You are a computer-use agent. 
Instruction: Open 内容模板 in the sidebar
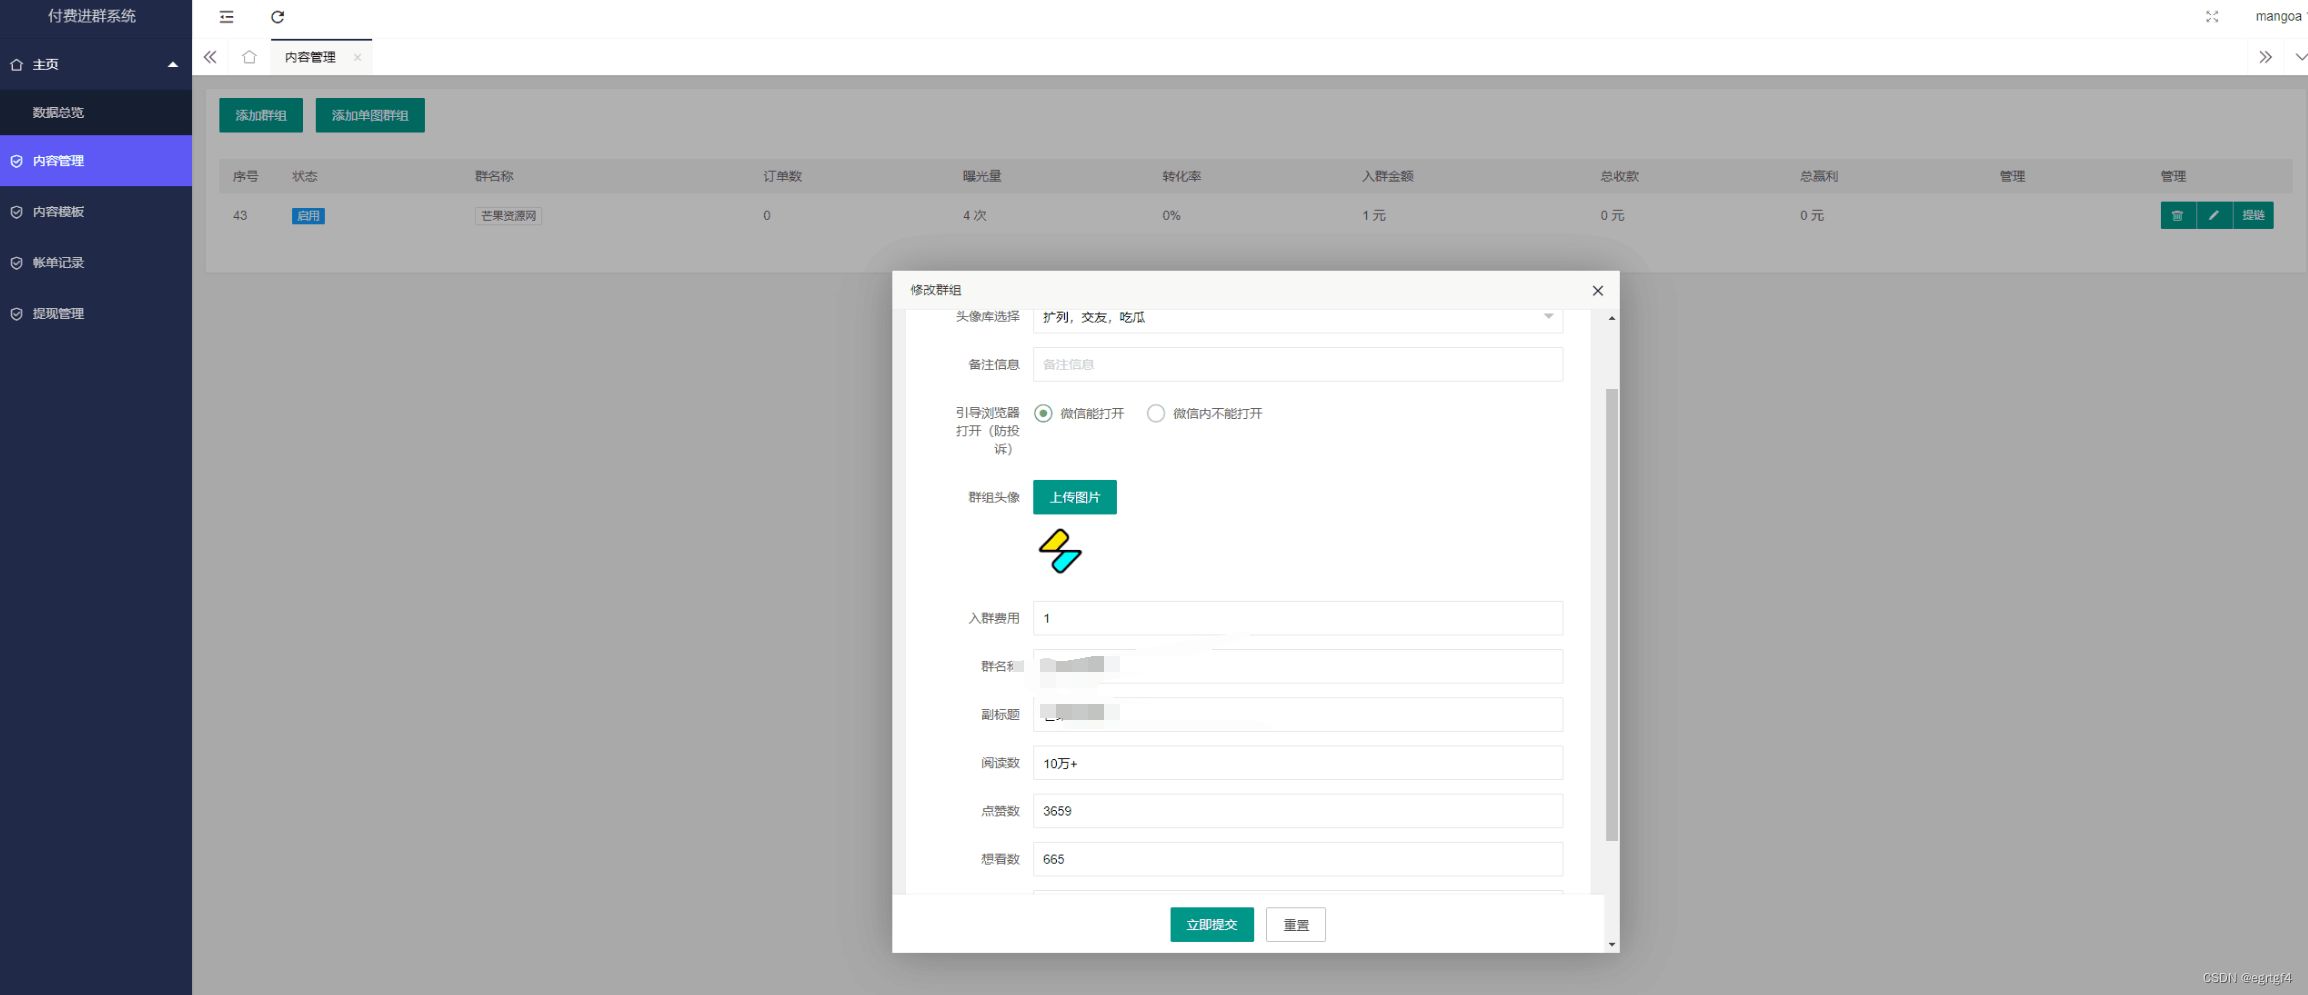pos(58,212)
